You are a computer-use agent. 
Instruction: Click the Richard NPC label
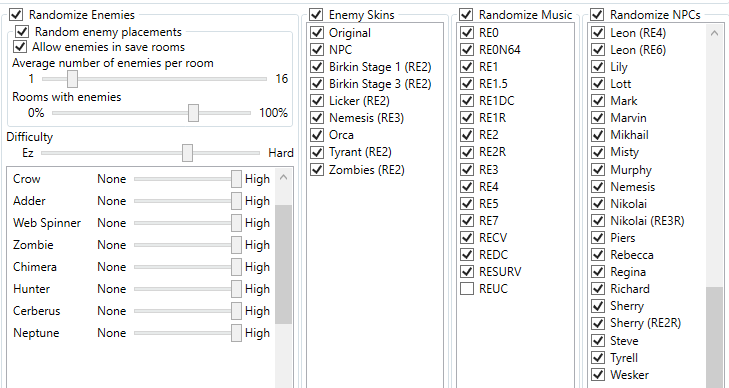click(630, 289)
